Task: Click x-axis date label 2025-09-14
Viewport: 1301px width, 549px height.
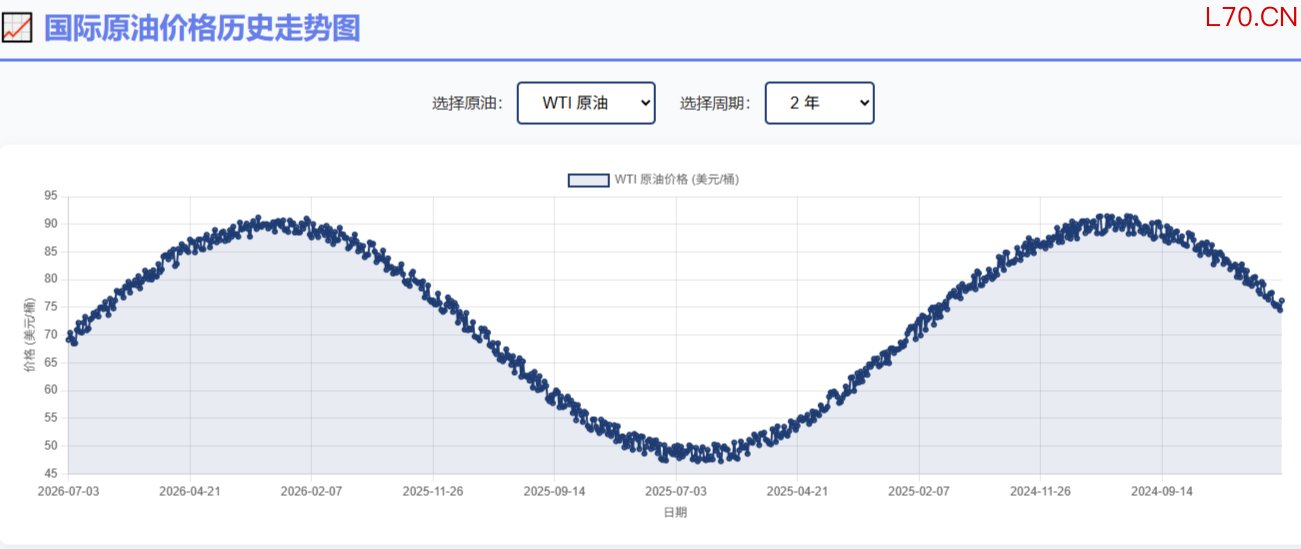Action: click(554, 492)
